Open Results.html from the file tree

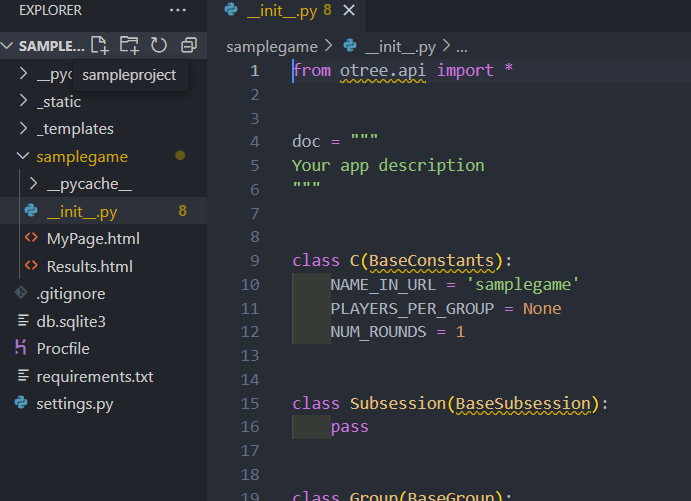coord(89,267)
